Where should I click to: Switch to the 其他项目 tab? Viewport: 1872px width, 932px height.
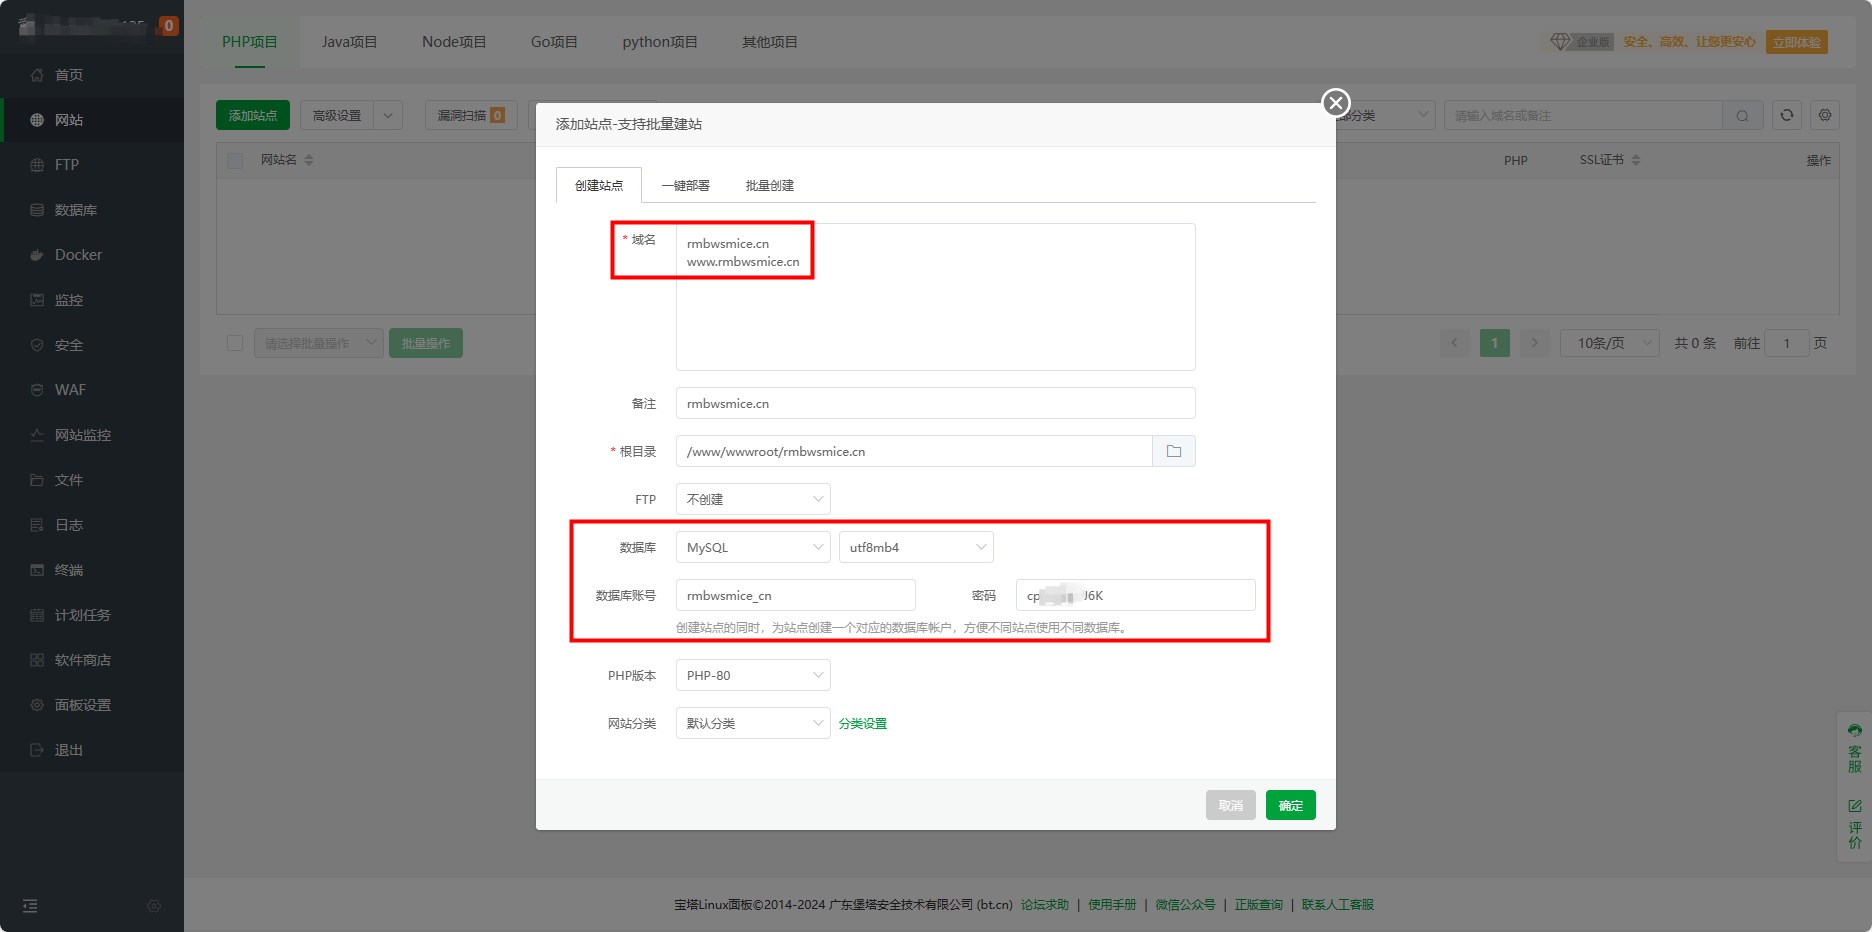[770, 42]
